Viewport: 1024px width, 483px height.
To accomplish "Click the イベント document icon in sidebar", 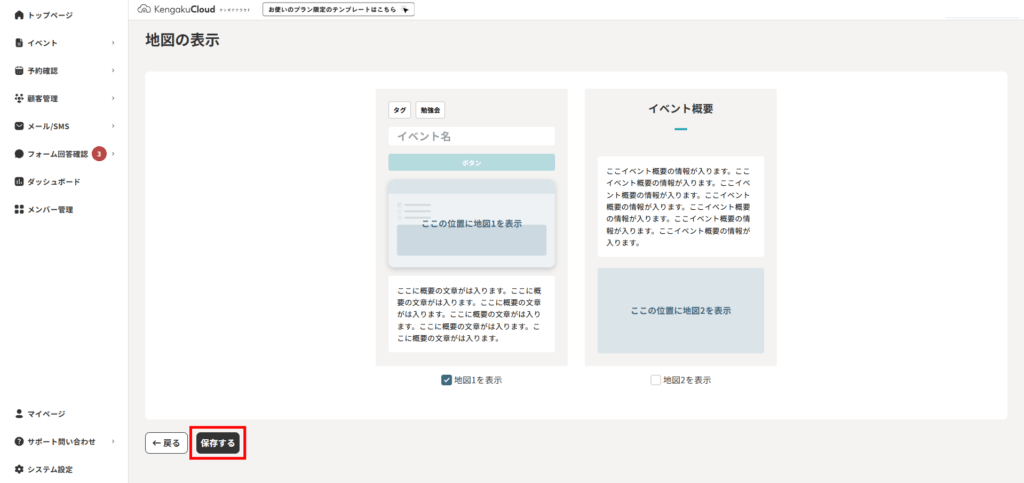I will click(19, 43).
